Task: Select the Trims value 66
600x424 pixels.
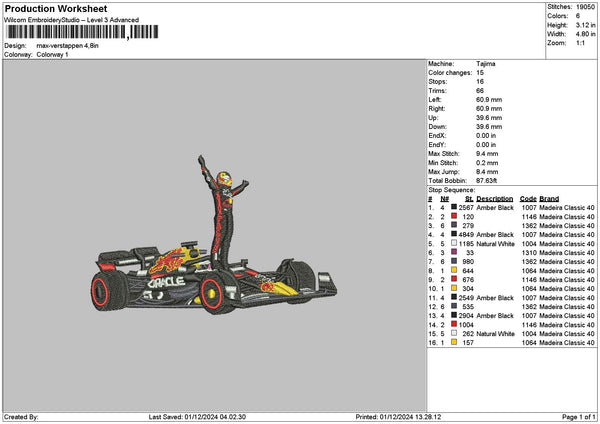Action: pos(480,91)
